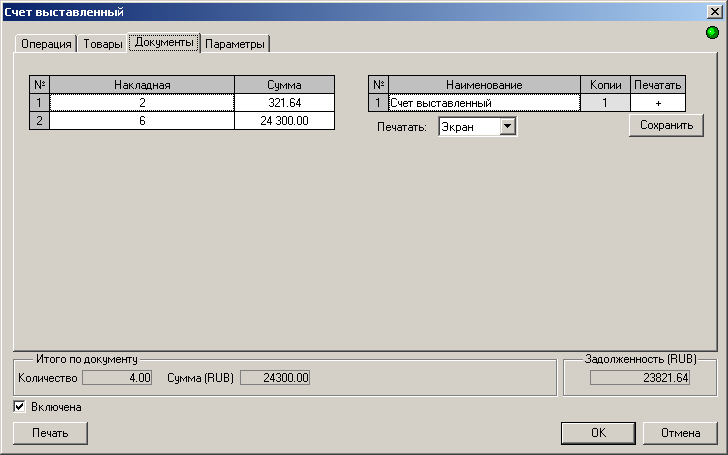Click the Количество field showing 4.00

coord(117,378)
